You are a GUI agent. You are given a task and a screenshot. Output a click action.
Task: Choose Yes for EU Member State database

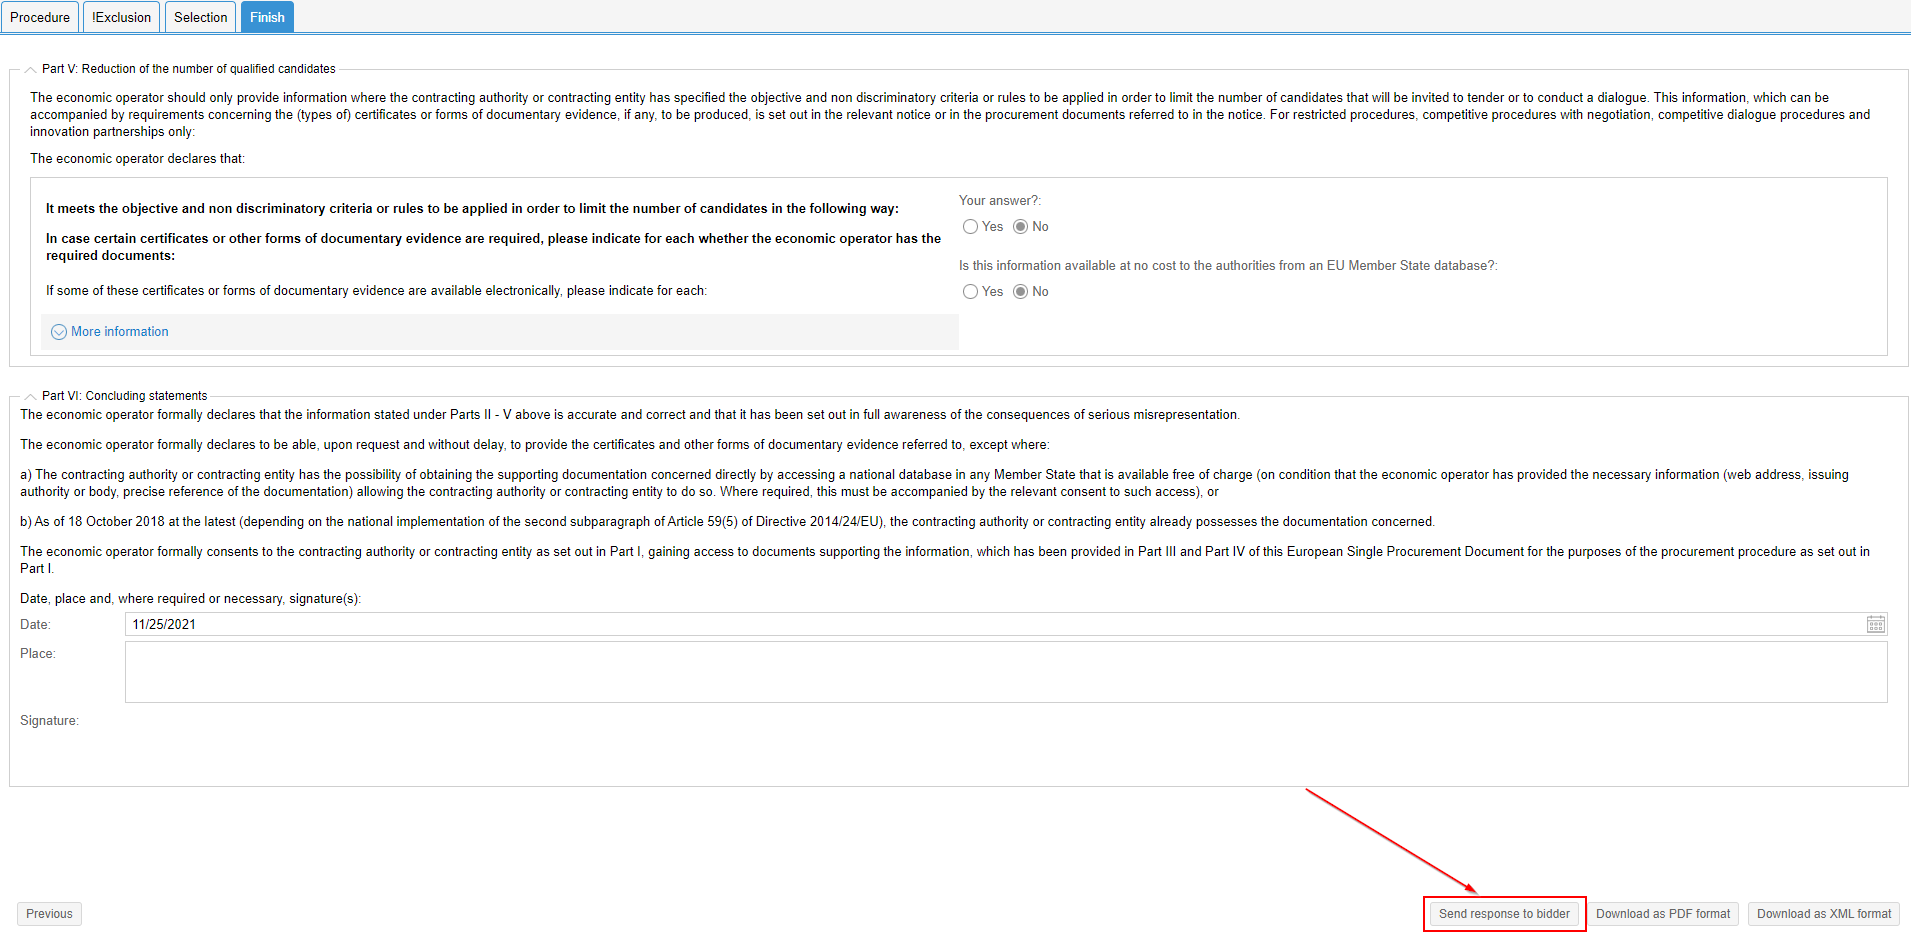tap(970, 292)
